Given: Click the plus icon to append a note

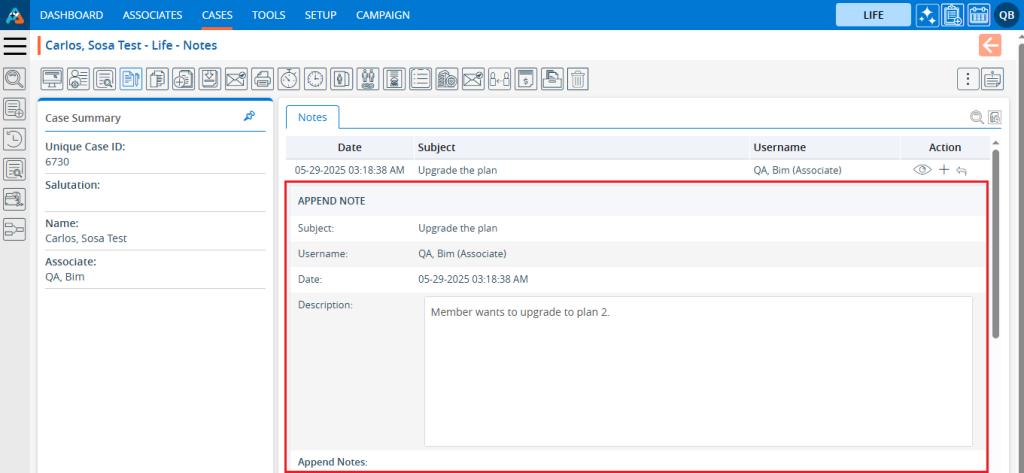Looking at the screenshot, I should click(x=944, y=171).
